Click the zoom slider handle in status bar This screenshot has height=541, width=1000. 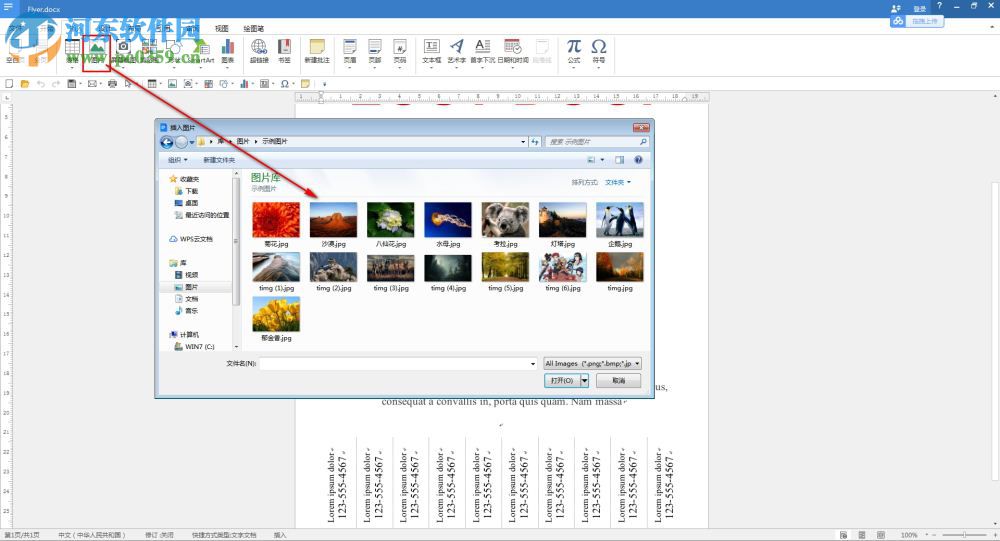(964, 535)
